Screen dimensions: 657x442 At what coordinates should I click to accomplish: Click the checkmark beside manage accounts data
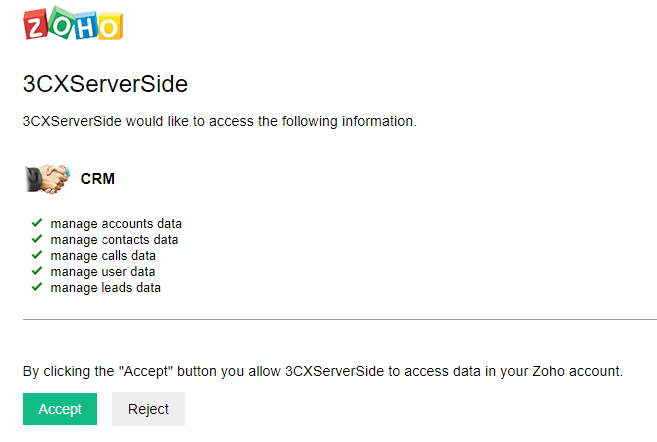pyautogui.click(x=37, y=222)
